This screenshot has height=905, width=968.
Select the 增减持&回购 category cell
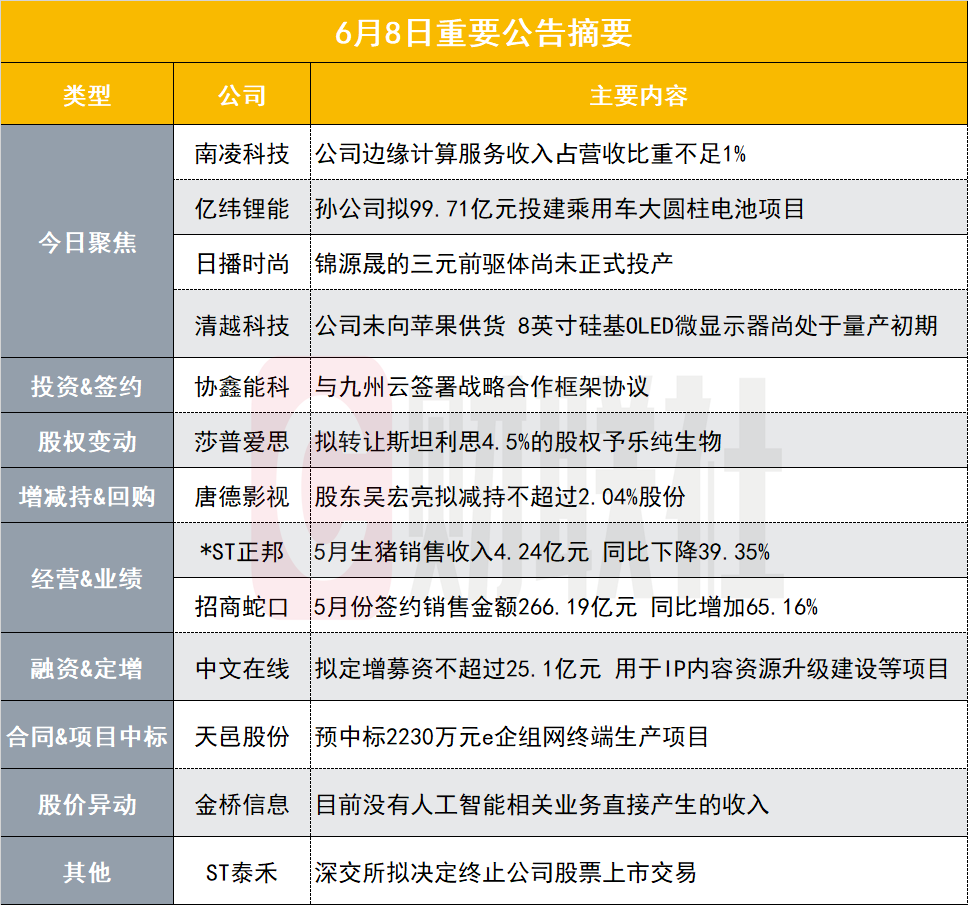pos(87,496)
